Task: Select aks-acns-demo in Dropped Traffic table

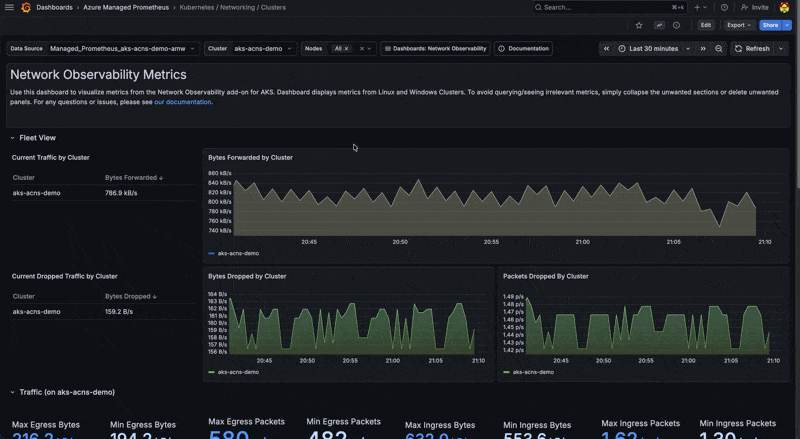Action: [36, 311]
